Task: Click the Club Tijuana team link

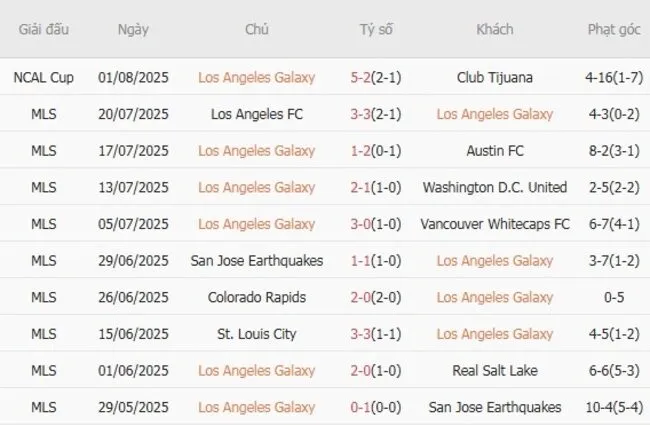Action: click(494, 77)
